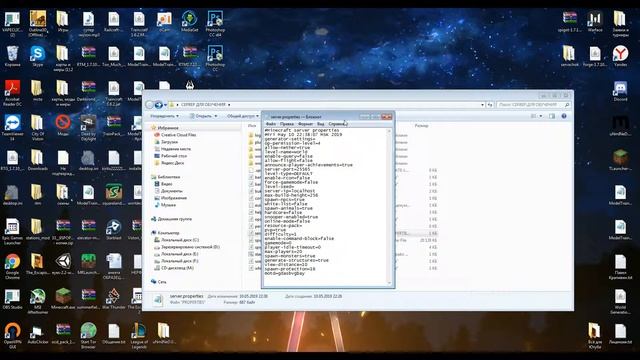Click the Discord desktop icon
Image resolution: width=640 pixels, height=360 pixels.
click(620, 91)
